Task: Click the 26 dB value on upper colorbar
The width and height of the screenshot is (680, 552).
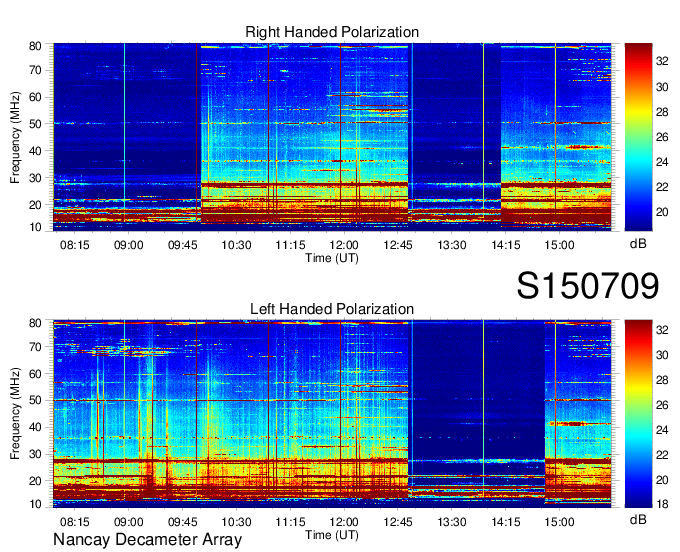Action: coord(662,137)
